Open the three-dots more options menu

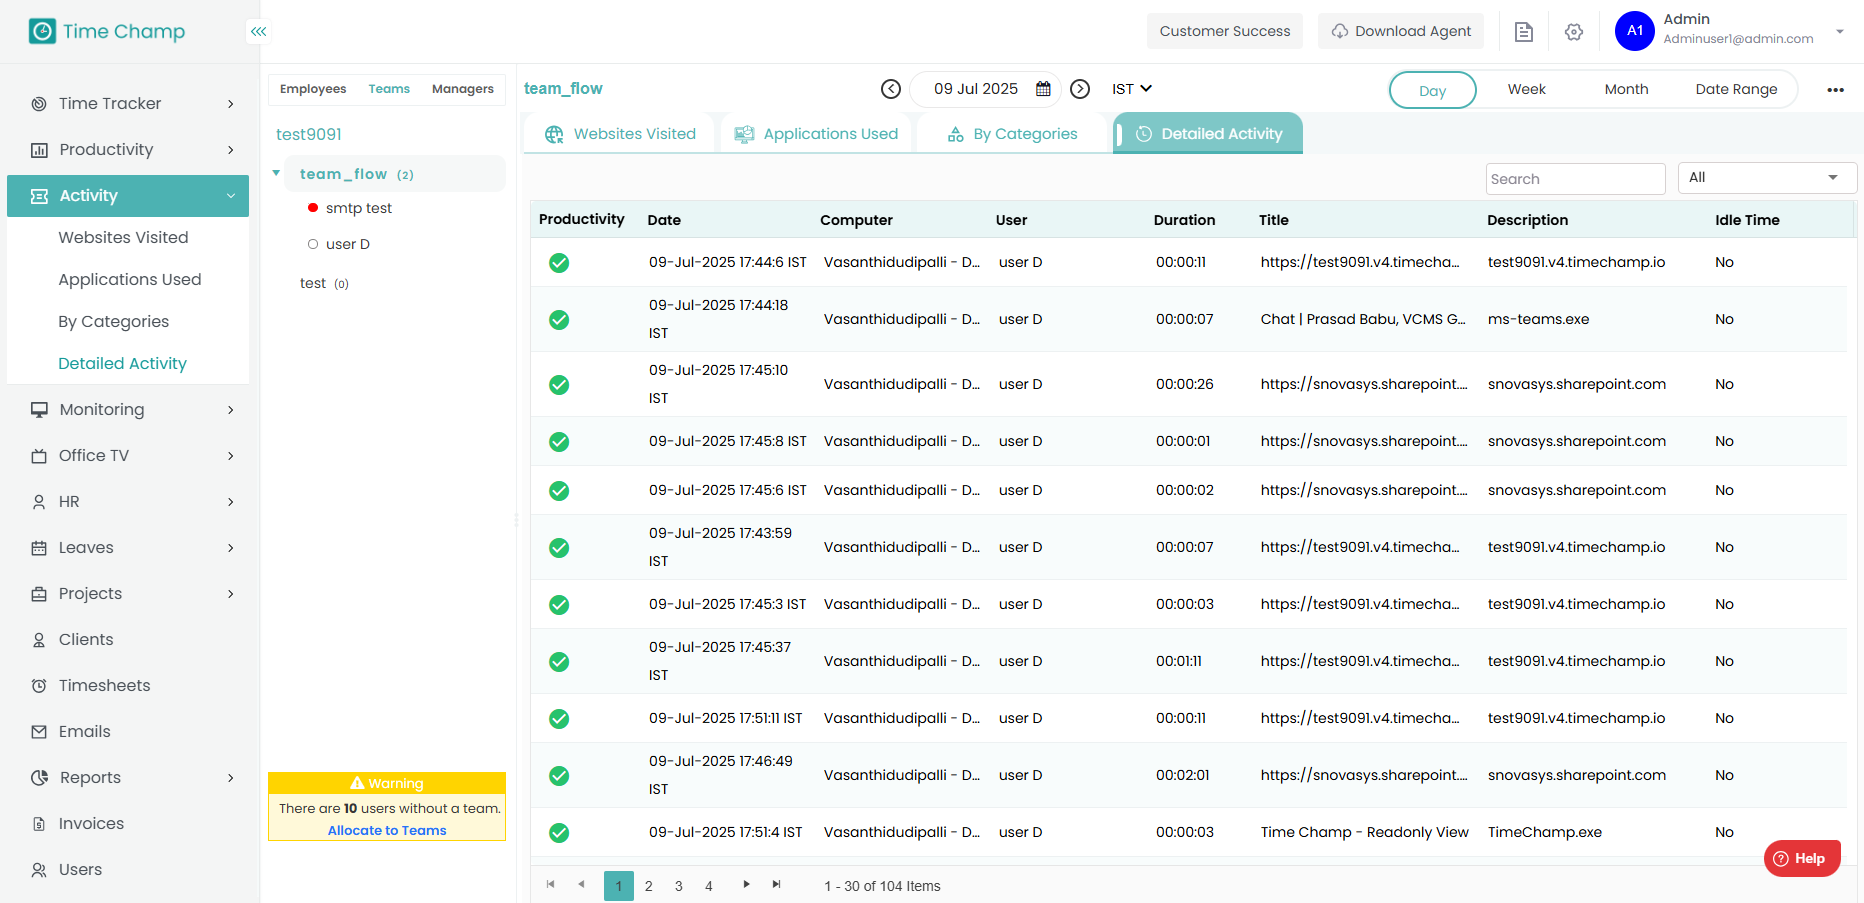(1835, 90)
